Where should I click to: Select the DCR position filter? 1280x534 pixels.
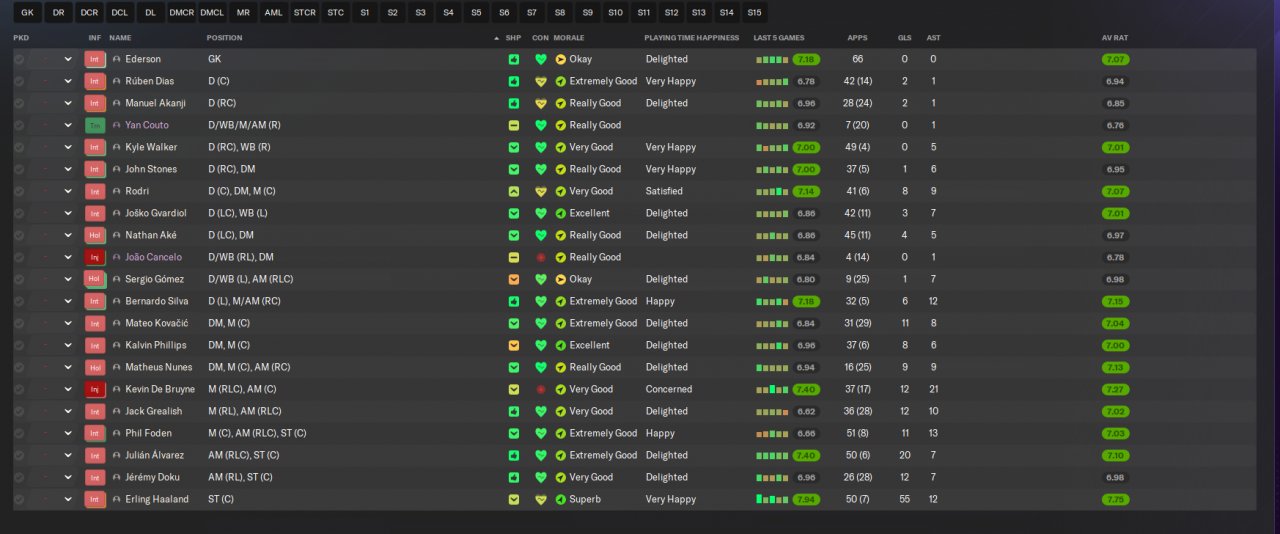(89, 13)
